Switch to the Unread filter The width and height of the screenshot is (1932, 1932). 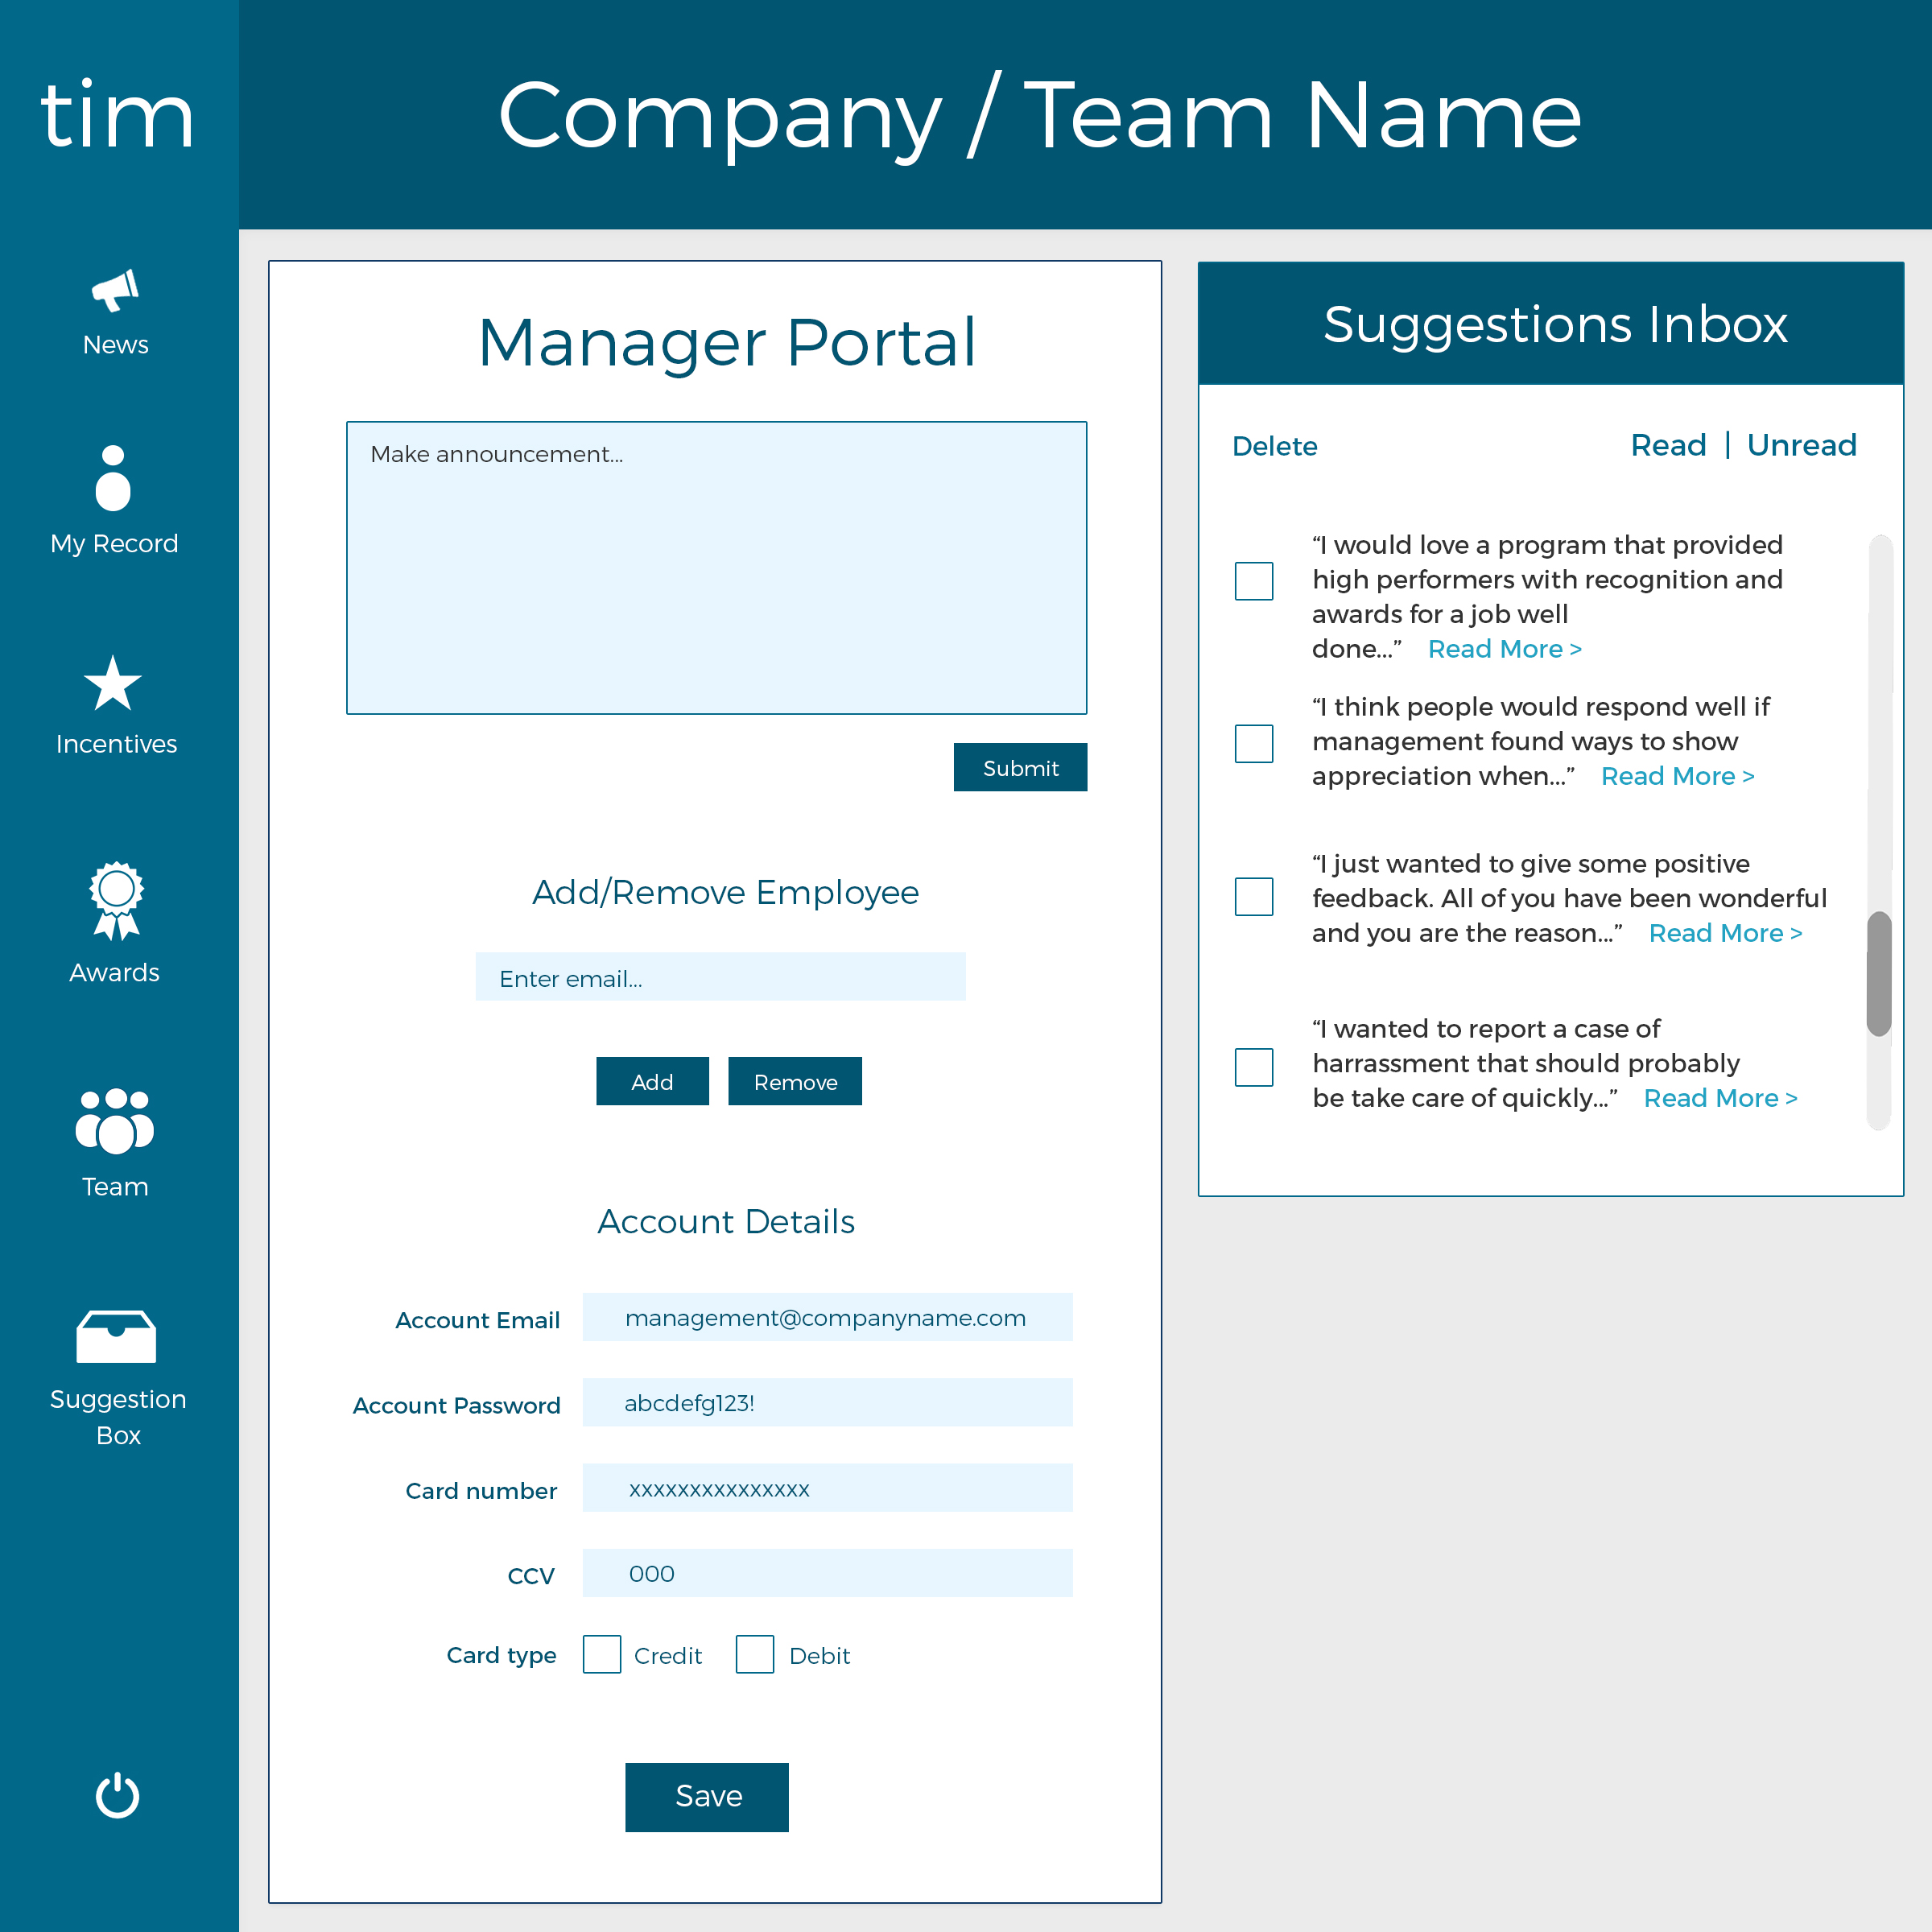[x=1801, y=445]
